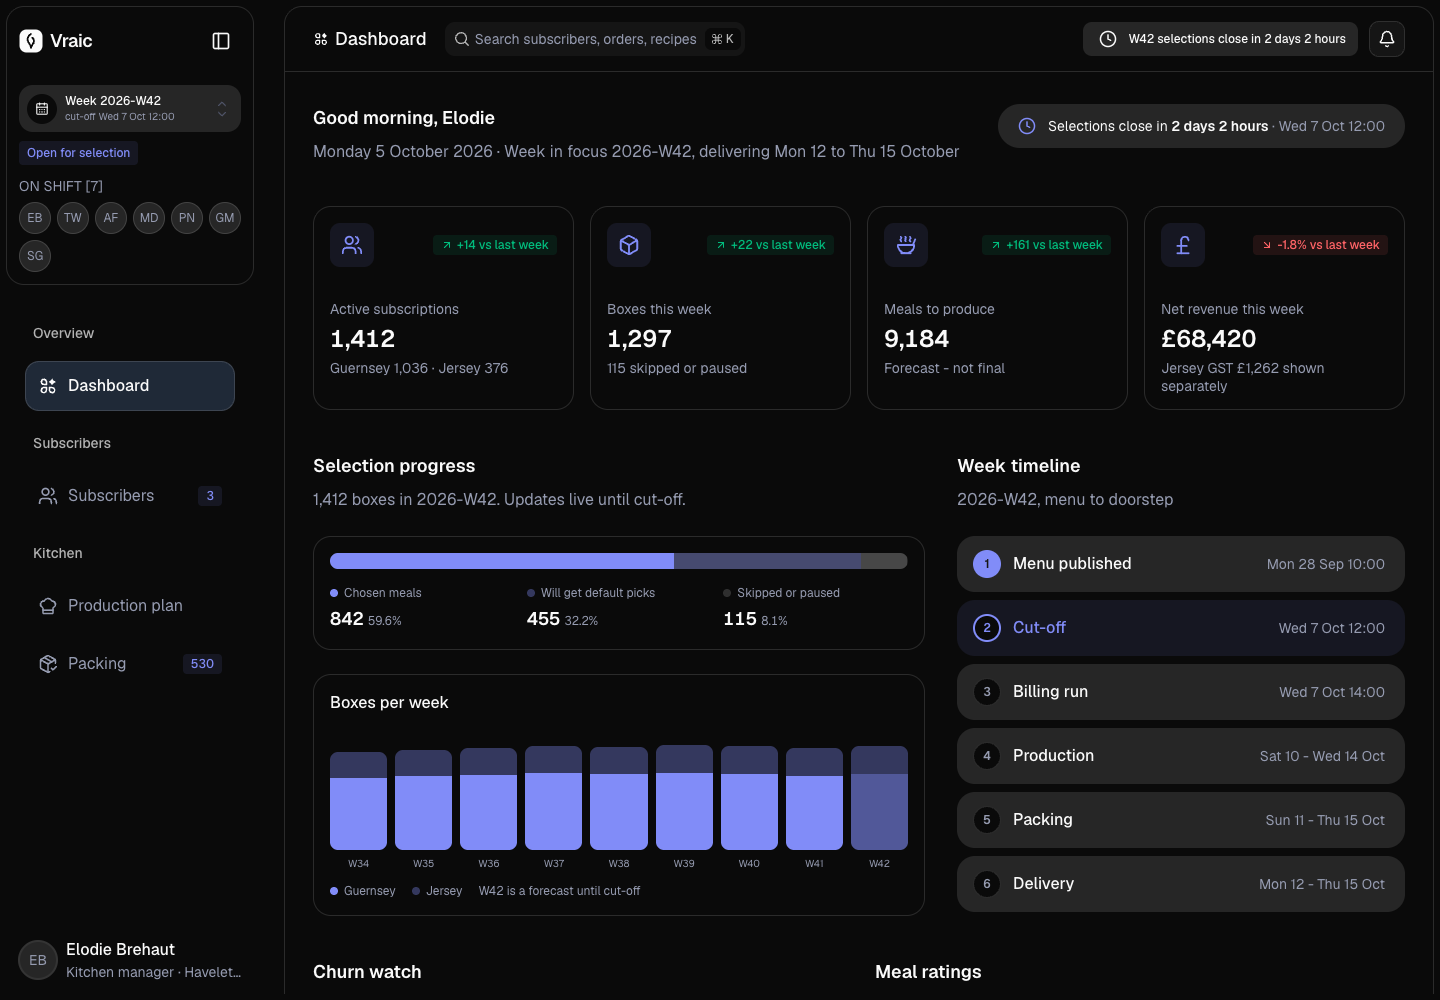
Task: Click the Packing box icon in sidebar
Action: tap(48, 664)
